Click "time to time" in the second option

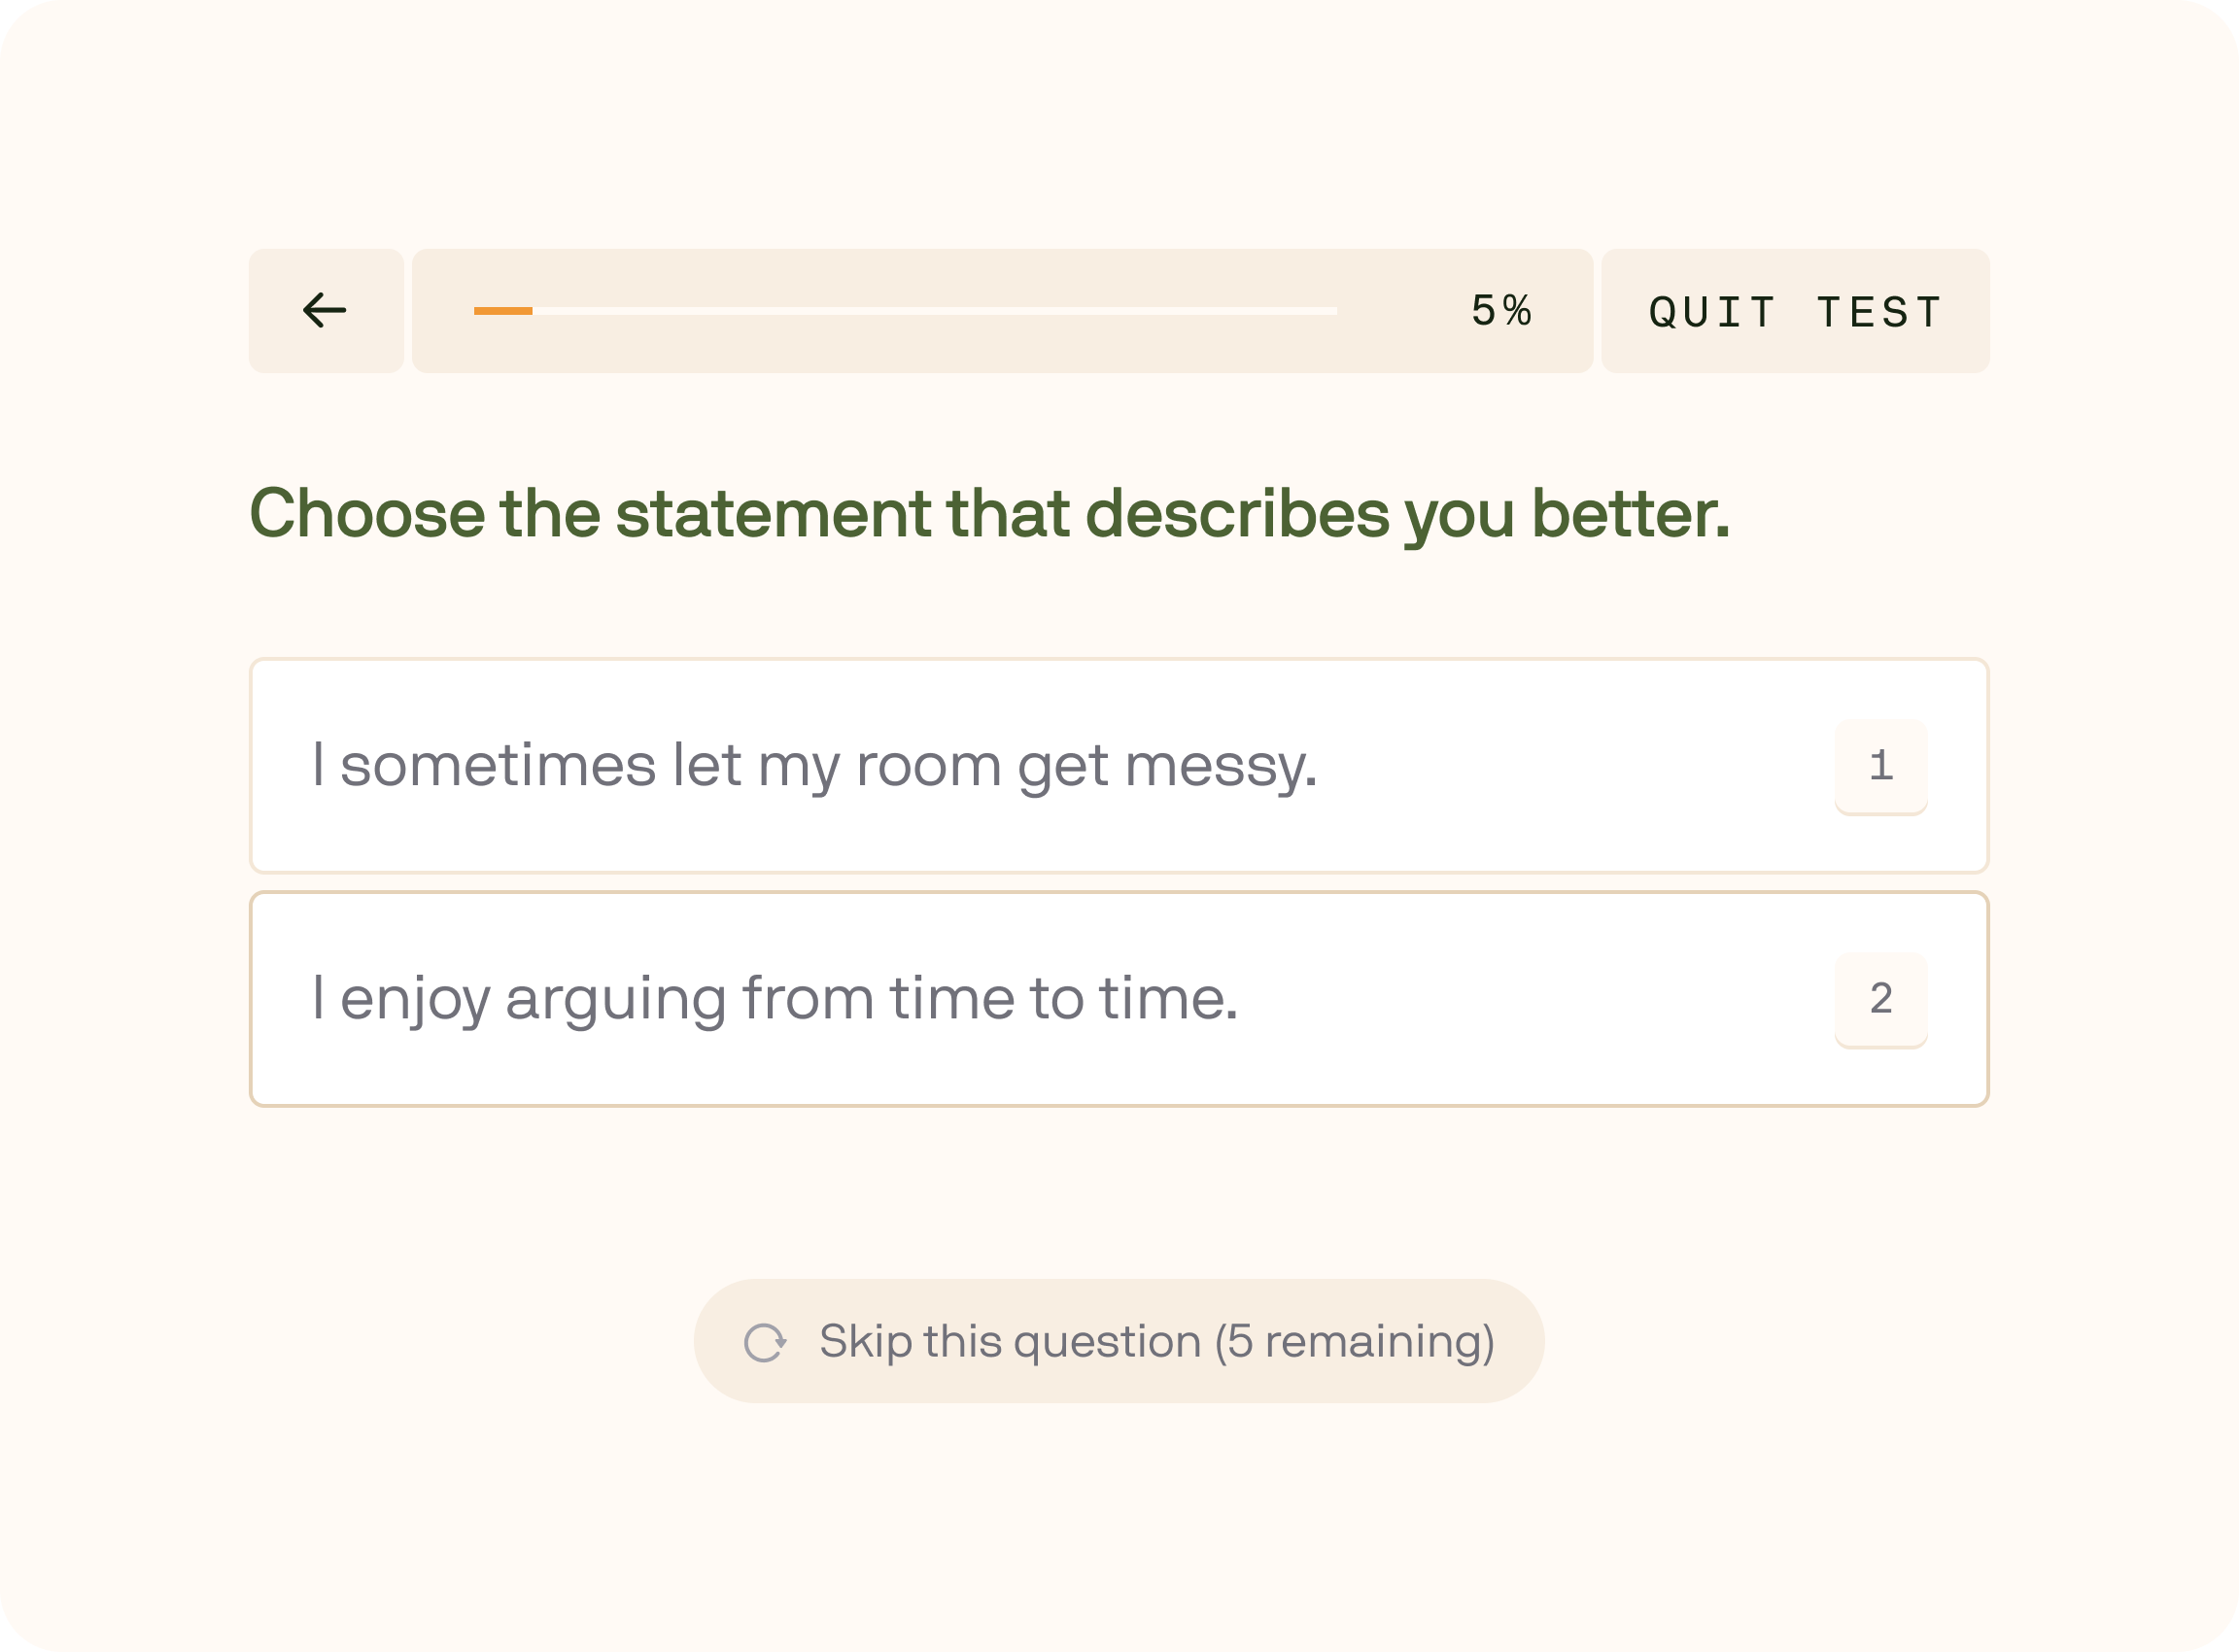point(1063,998)
